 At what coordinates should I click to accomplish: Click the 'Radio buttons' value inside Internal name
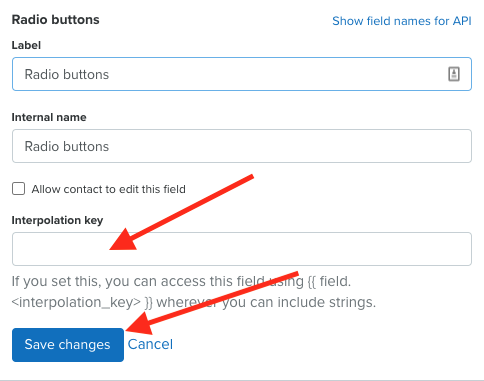point(67,146)
